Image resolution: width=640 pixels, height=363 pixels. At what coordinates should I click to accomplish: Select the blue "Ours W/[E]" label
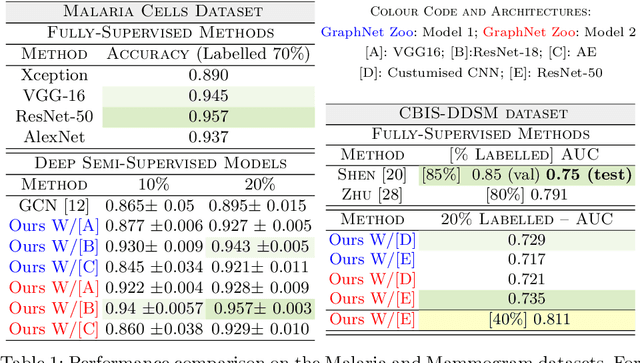(372, 259)
